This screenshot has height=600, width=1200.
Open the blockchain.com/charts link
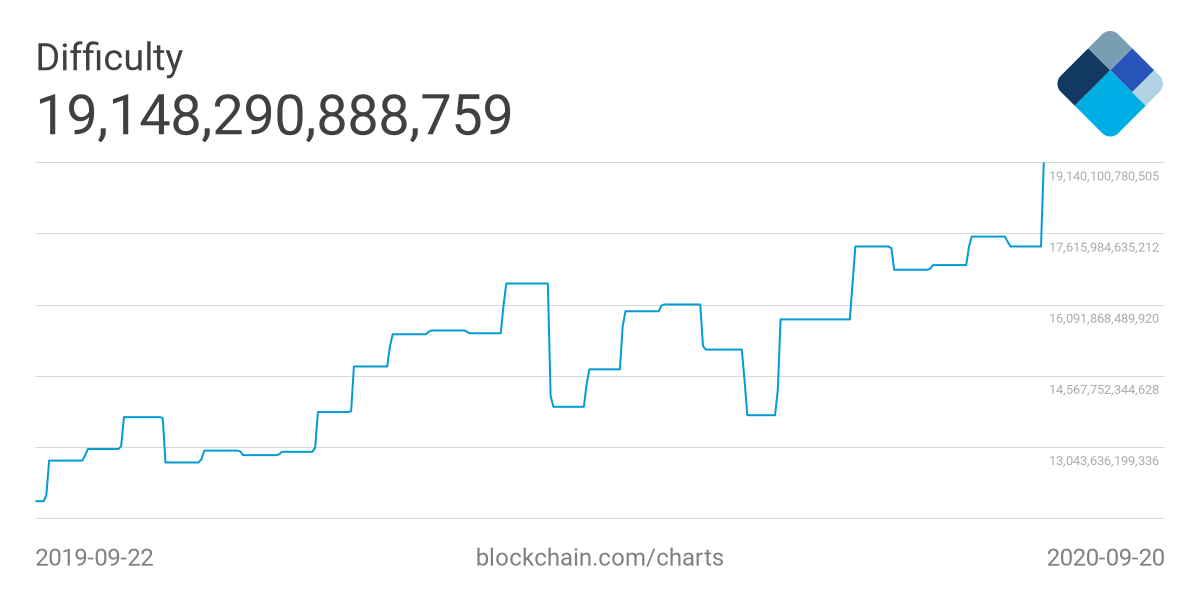click(599, 558)
